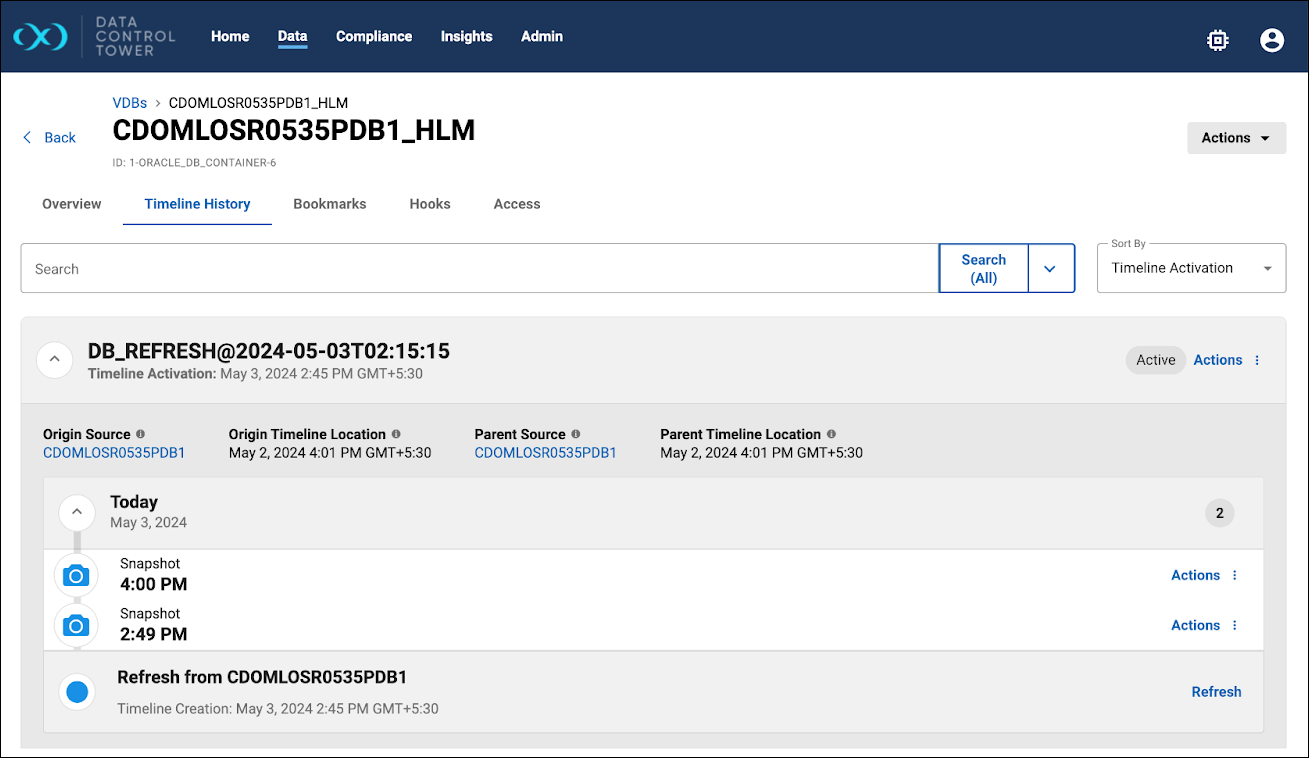Click the blue Refresh timeline marker dot
The height and width of the screenshot is (758, 1309).
77,692
